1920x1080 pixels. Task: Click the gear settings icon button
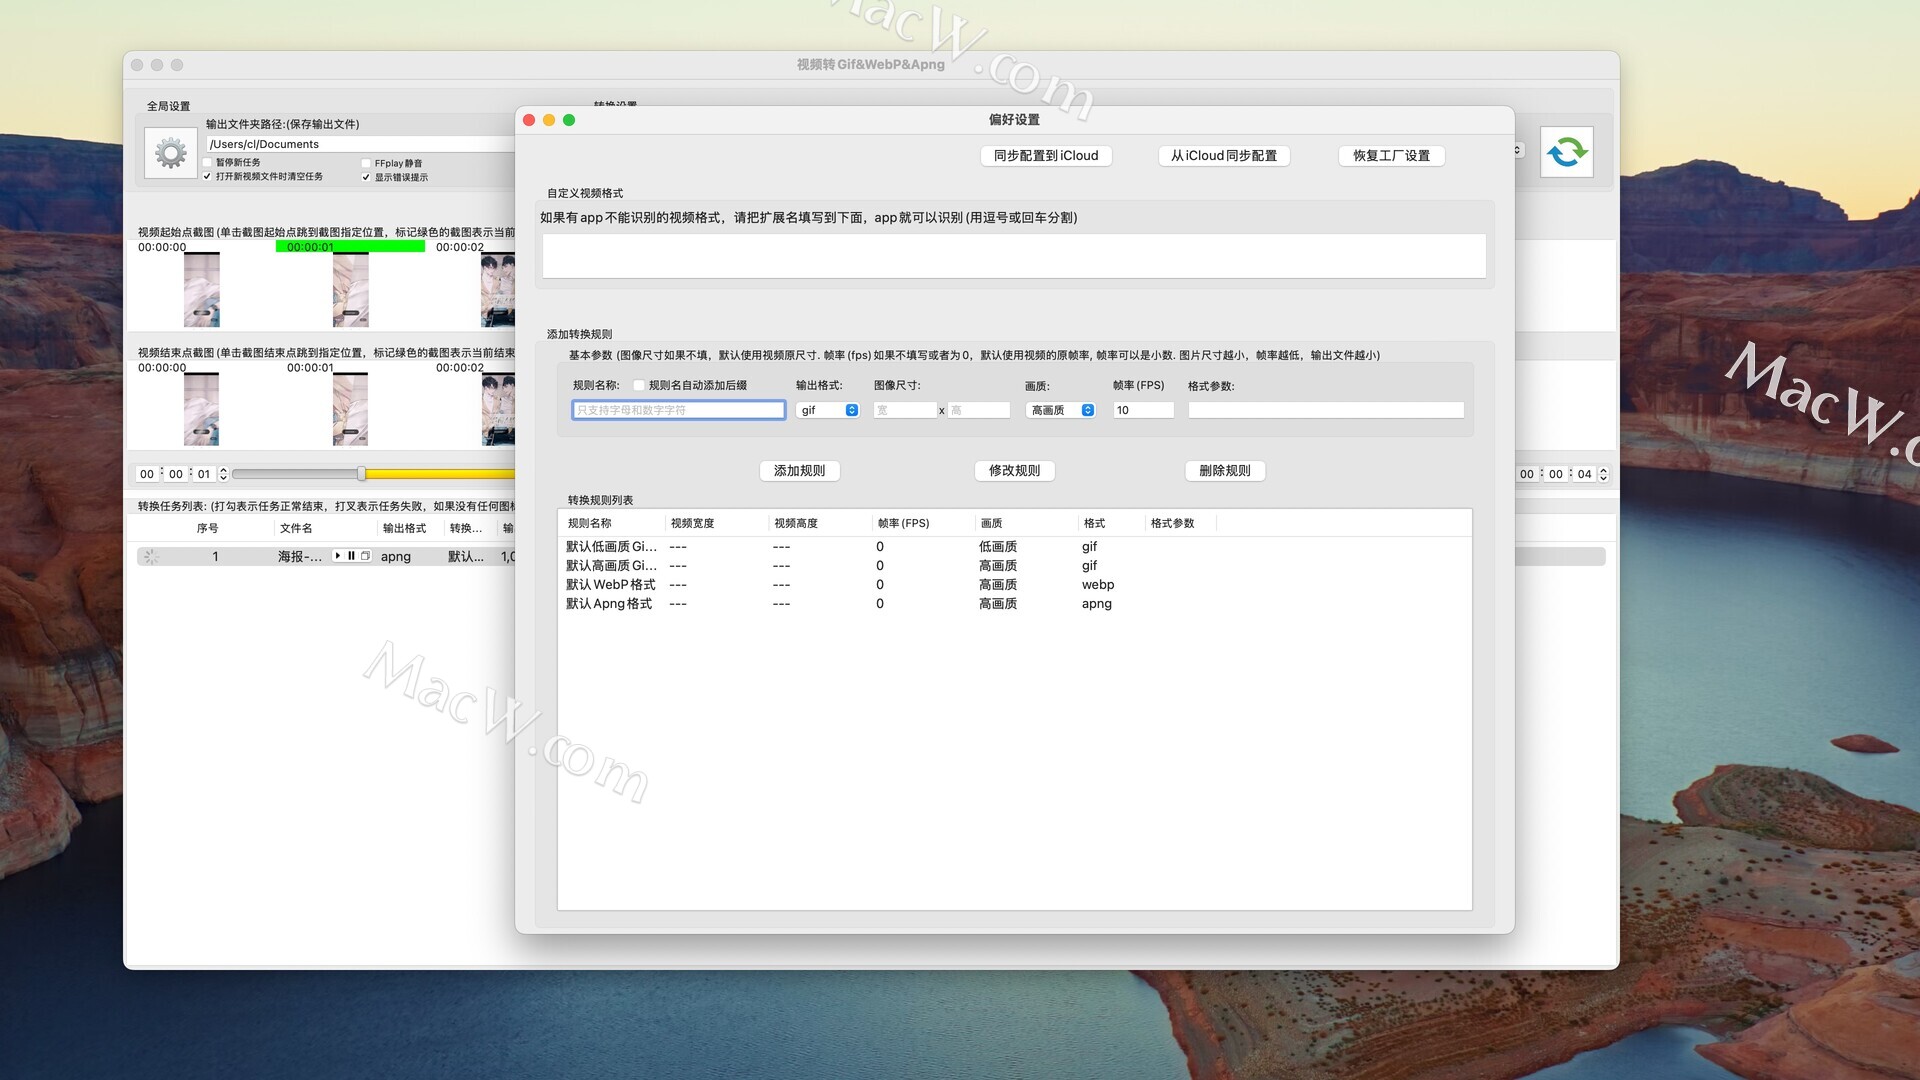click(170, 153)
